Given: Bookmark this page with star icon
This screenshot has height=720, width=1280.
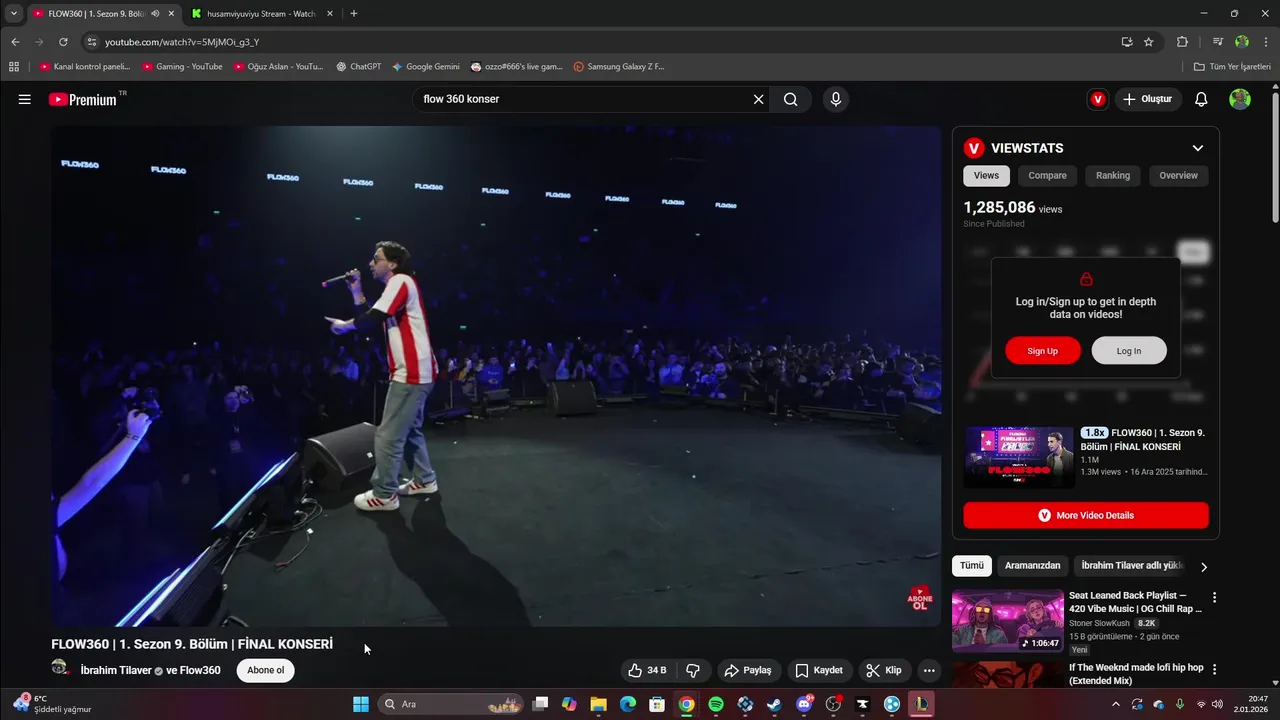Looking at the screenshot, I should click(1149, 42).
